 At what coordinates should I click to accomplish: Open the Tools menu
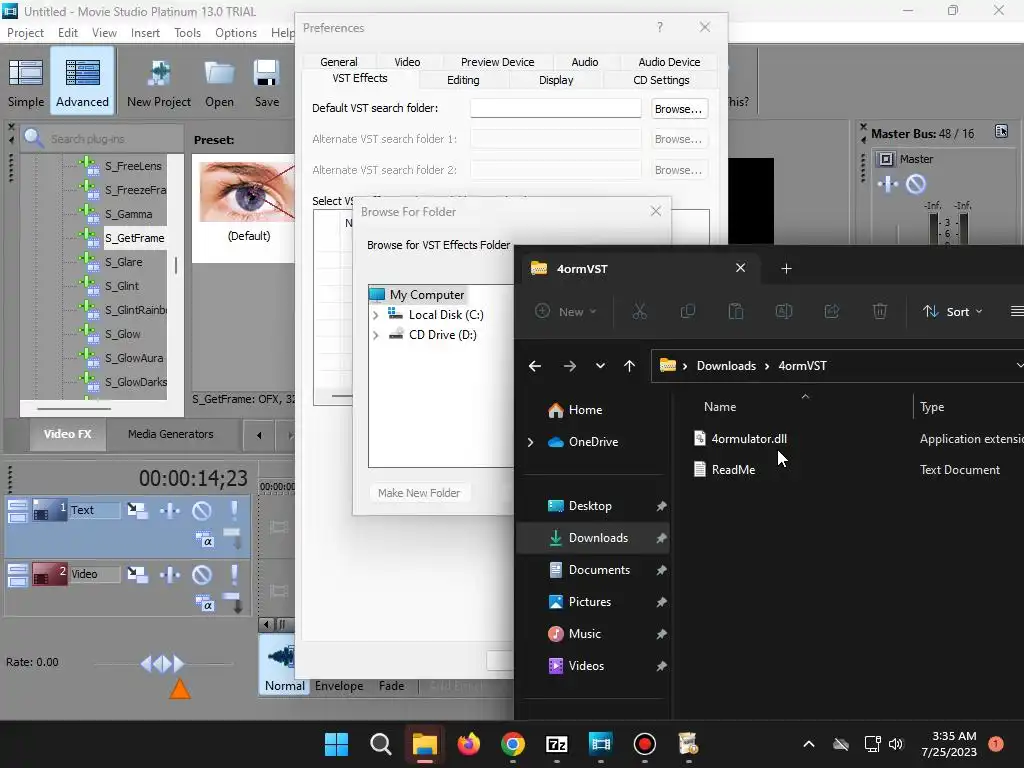click(x=187, y=33)
